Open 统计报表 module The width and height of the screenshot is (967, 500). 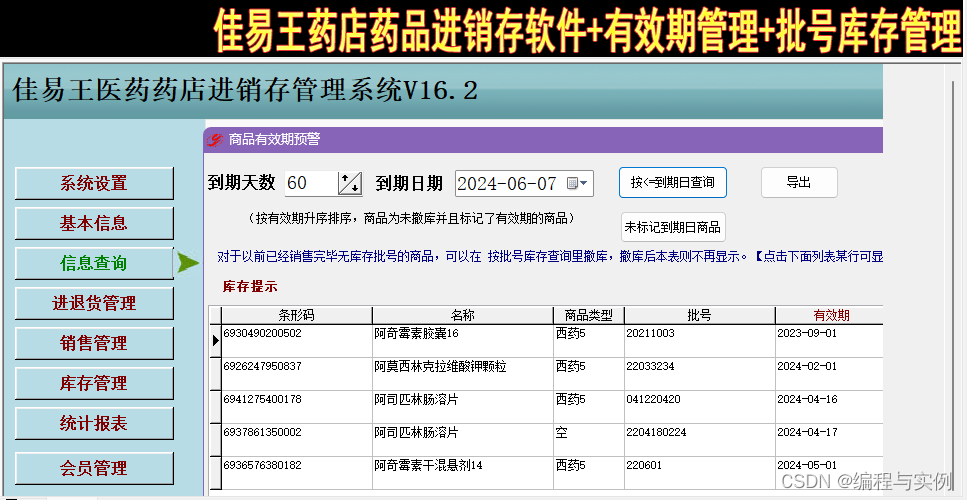(x=94, y=424)
